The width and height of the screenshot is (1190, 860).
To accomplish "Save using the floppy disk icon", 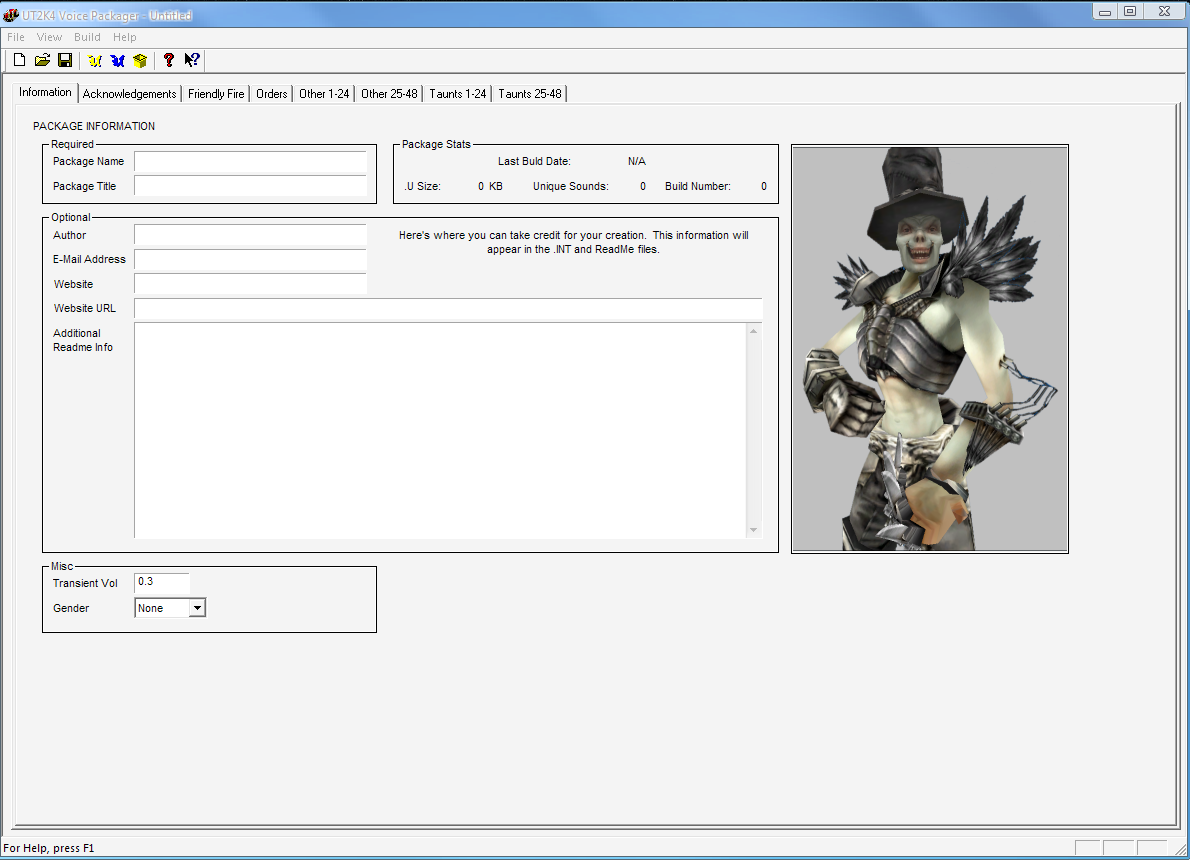I will click(x=64, y=61).
